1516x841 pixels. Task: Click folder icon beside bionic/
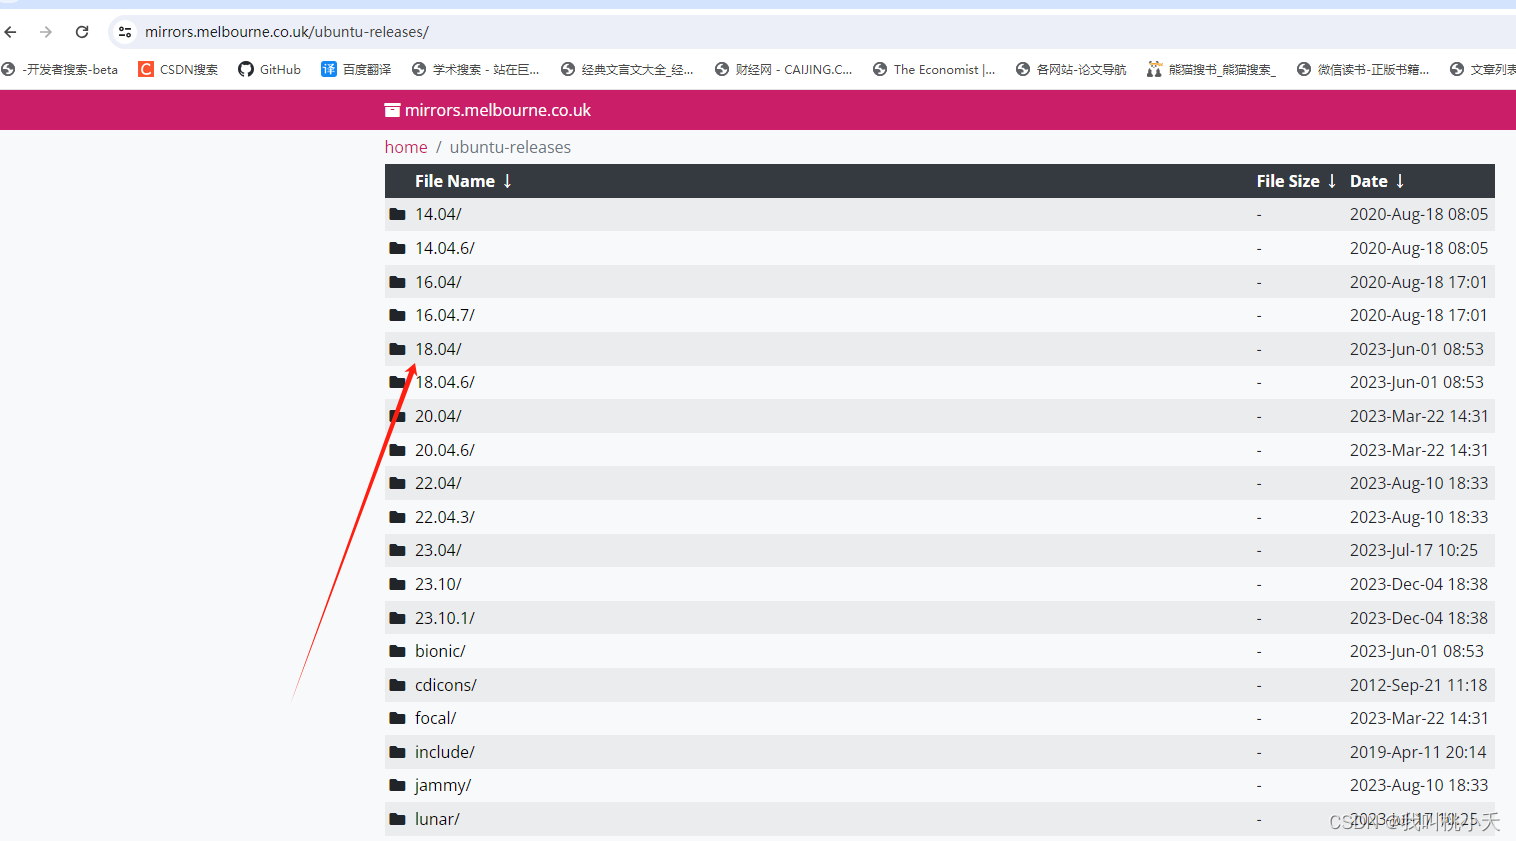click(x=397, y=651)
